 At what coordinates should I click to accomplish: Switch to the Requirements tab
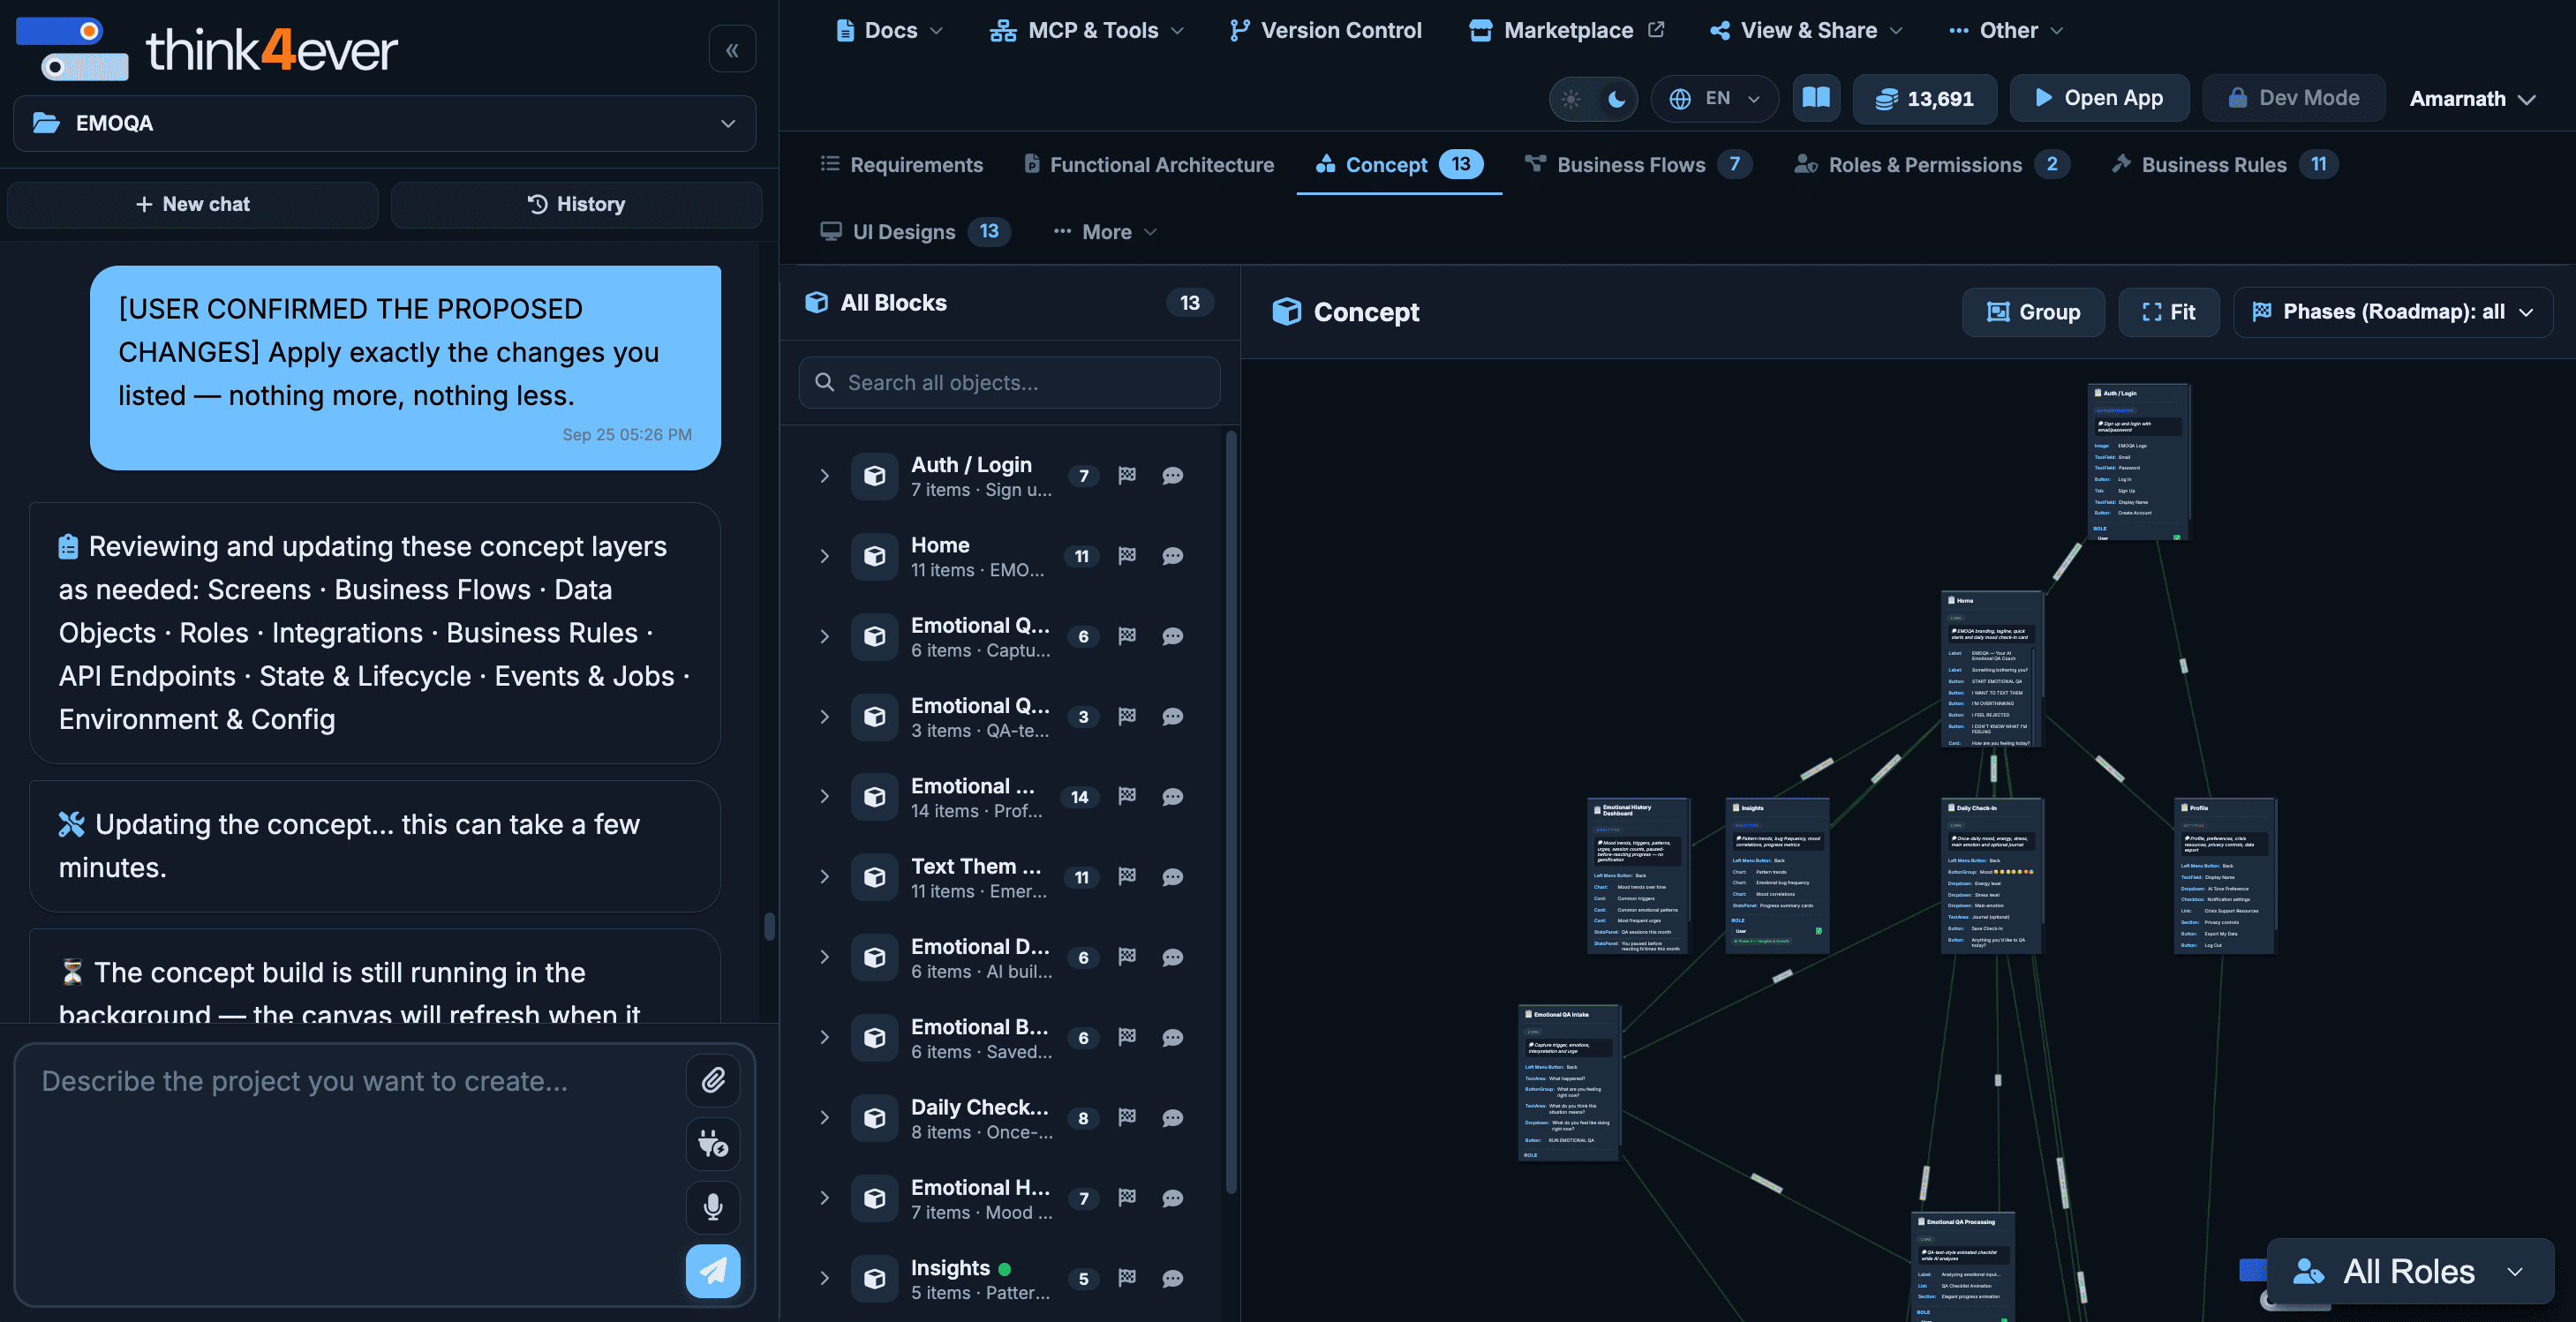901,164
